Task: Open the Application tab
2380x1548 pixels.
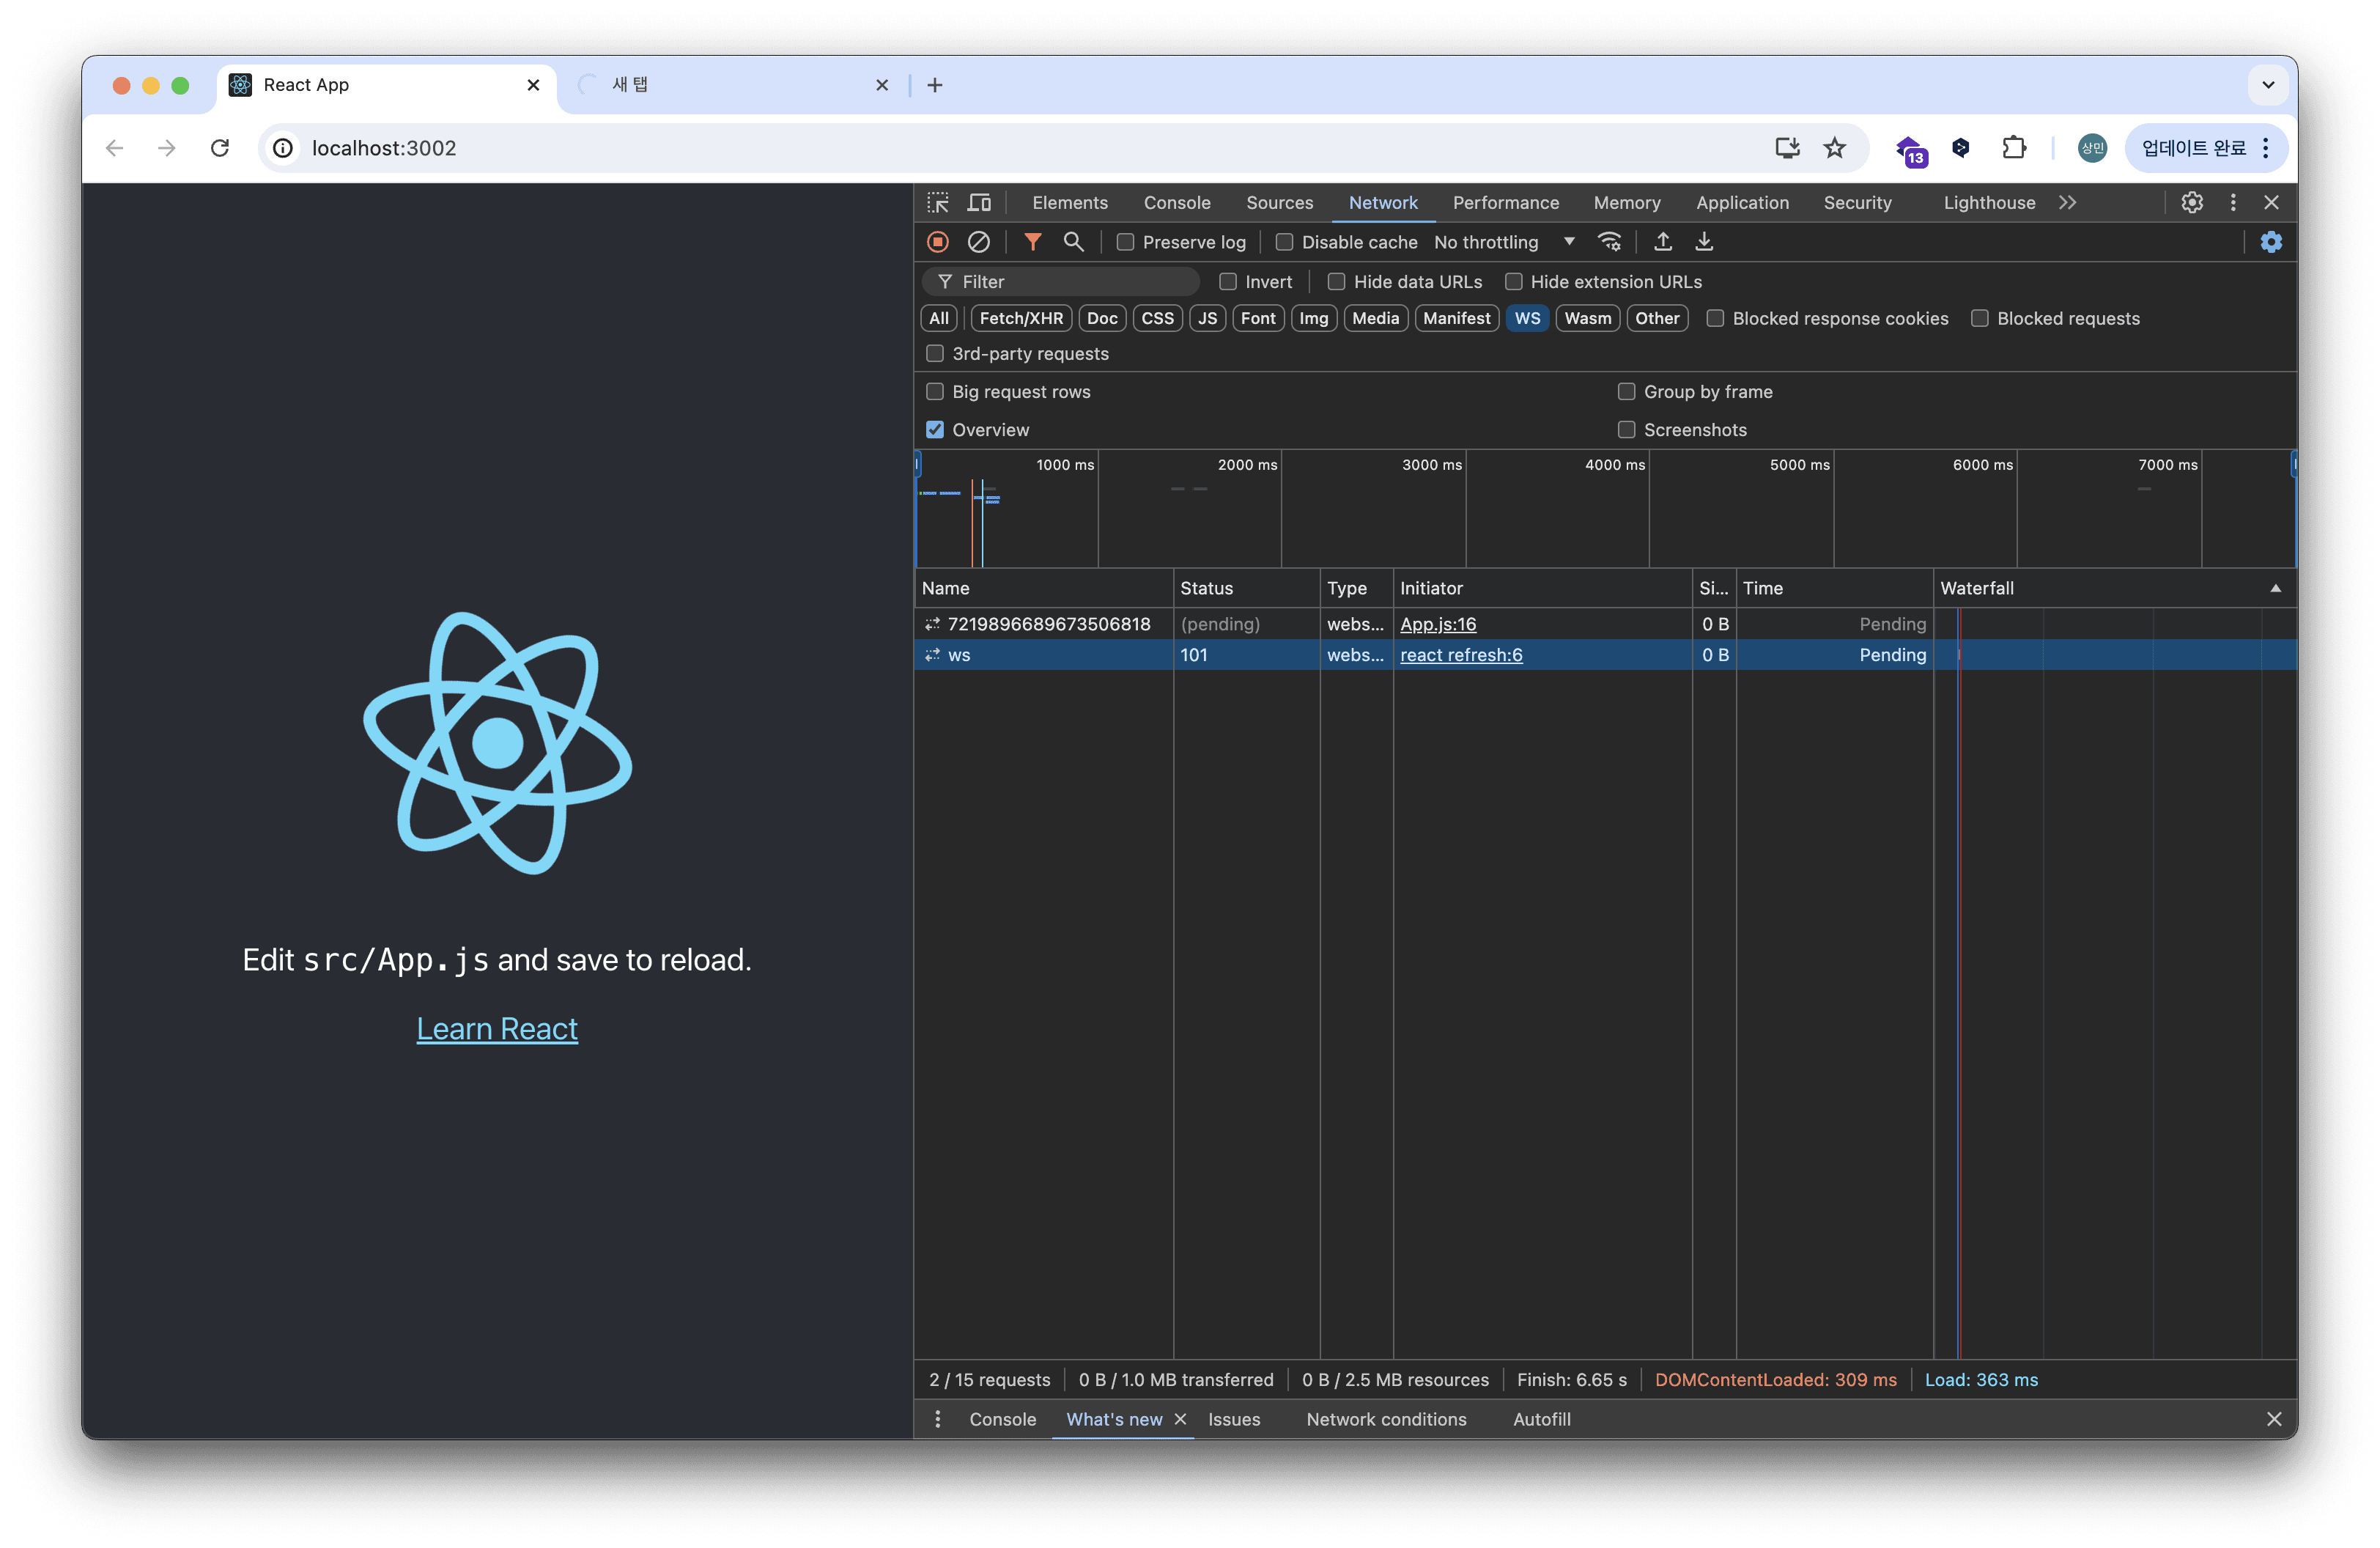Action: click(x=1742, y=203)
